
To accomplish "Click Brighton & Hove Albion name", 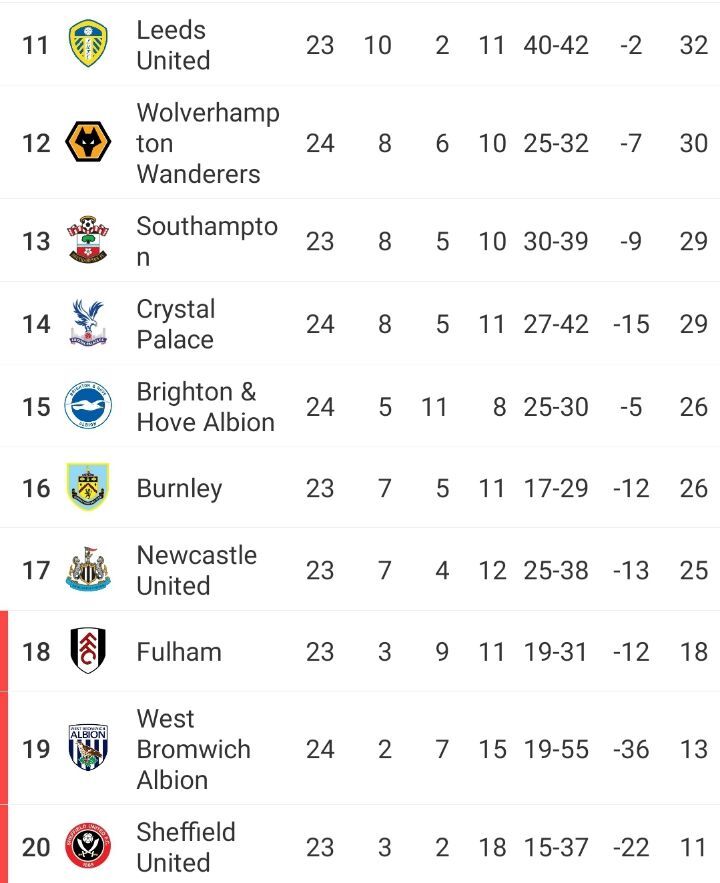I will click(x=205, y=407).
